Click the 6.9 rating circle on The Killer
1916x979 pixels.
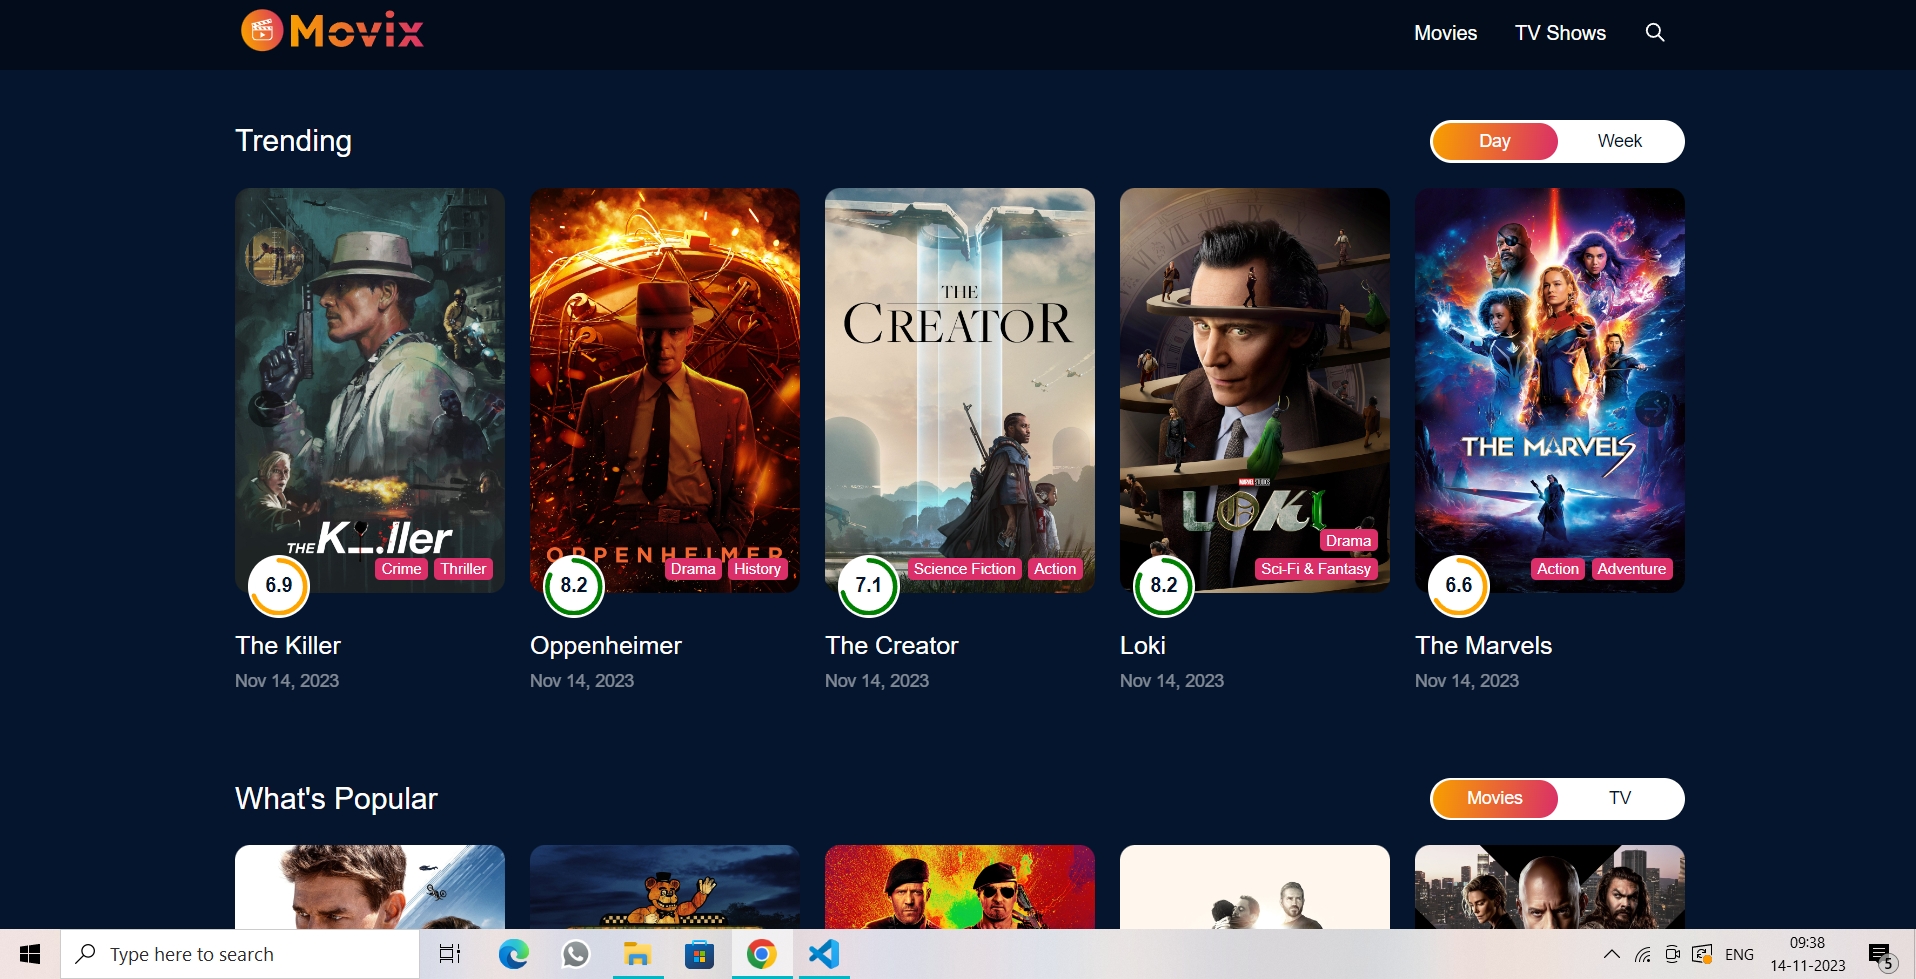[279, 585]
